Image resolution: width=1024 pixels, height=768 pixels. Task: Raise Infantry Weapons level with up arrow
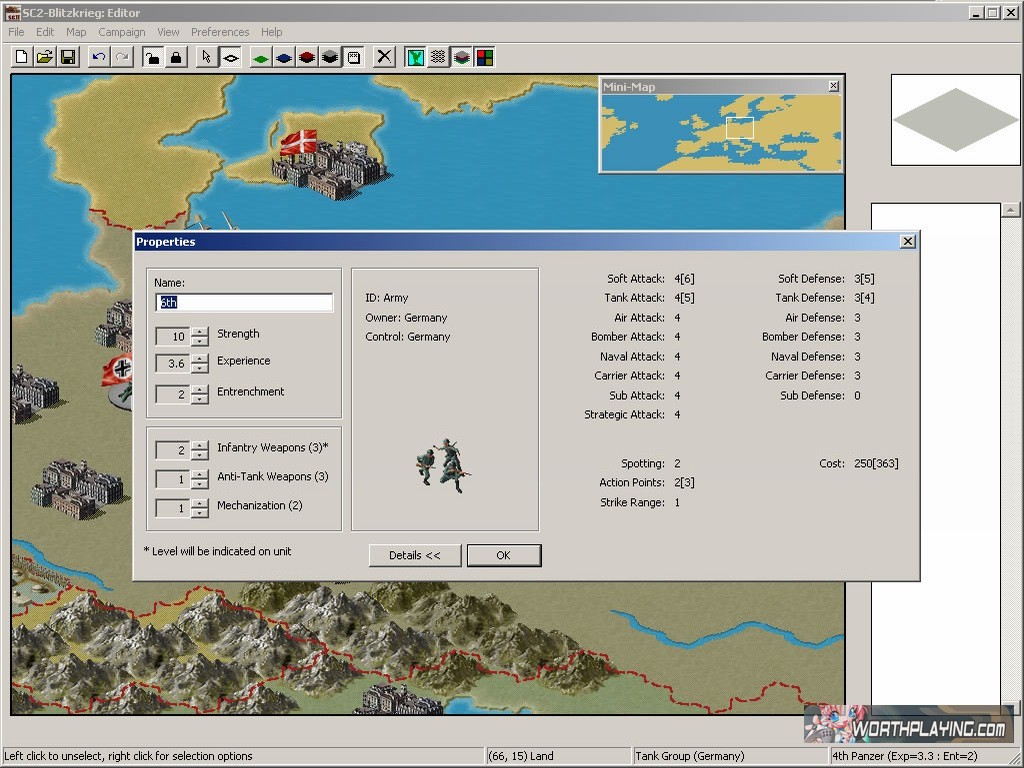pos(200,445)
